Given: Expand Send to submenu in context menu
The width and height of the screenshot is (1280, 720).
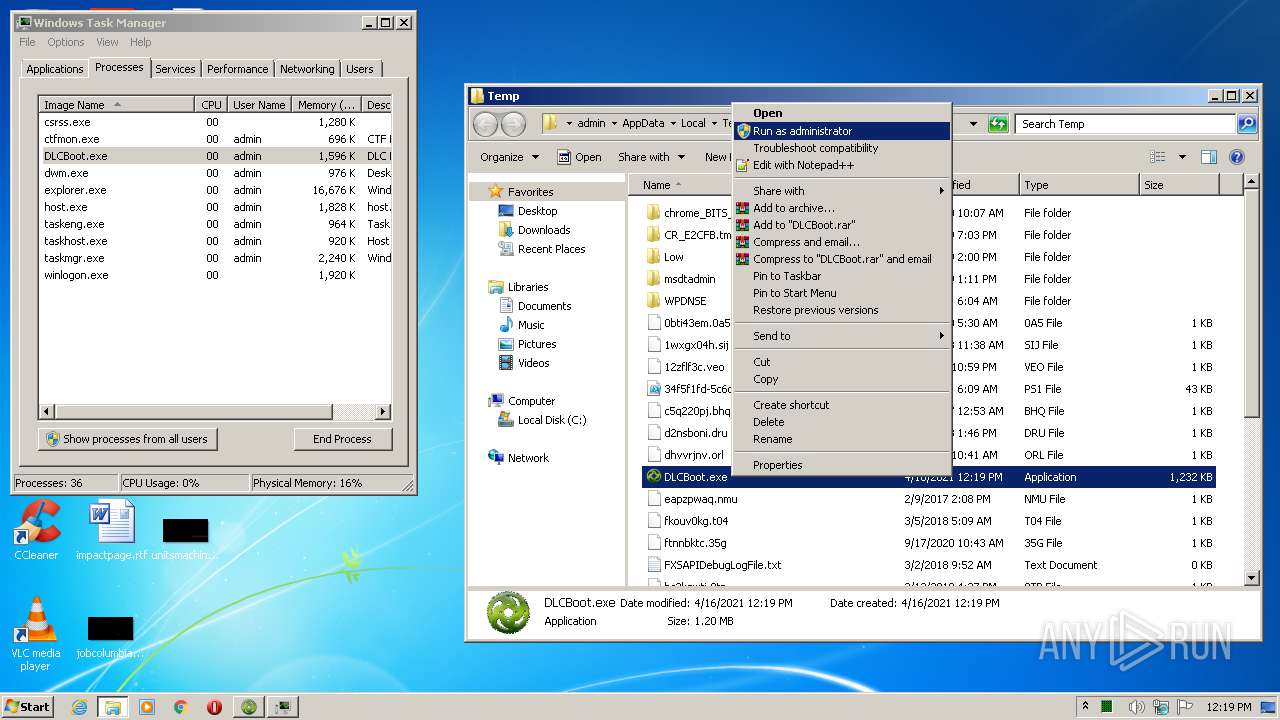Looking at the screenshot, I should click(x=841, y=336).
